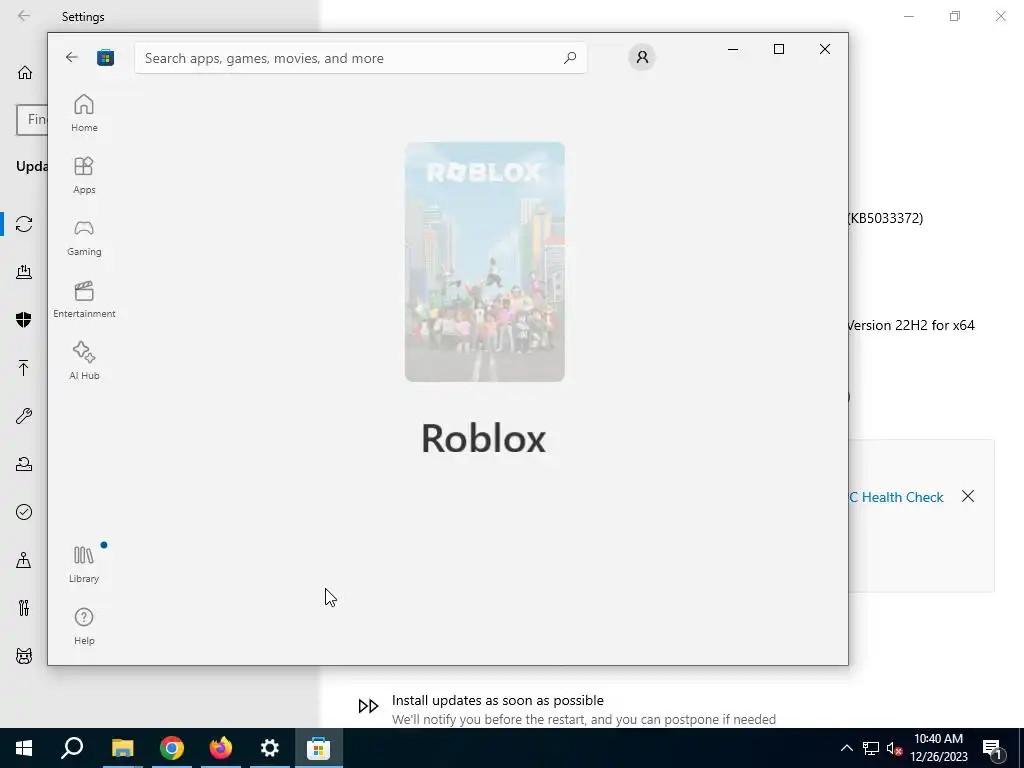Launch Firefox from the taskbar
1024x768 pixels.
point(221,748)
